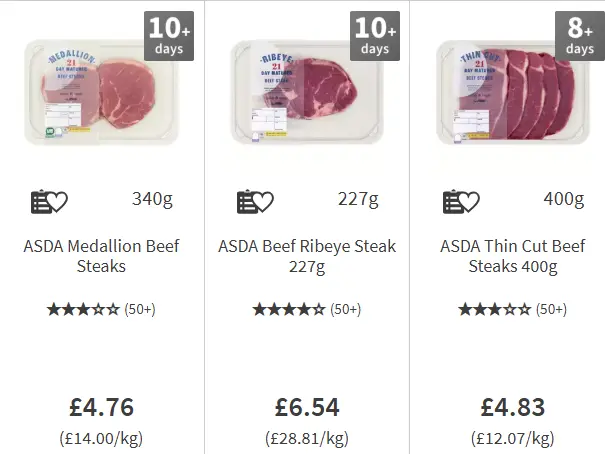Open ASDA Thin Cut Beef Steaks 400g link
605x454 pixels.
513,256
